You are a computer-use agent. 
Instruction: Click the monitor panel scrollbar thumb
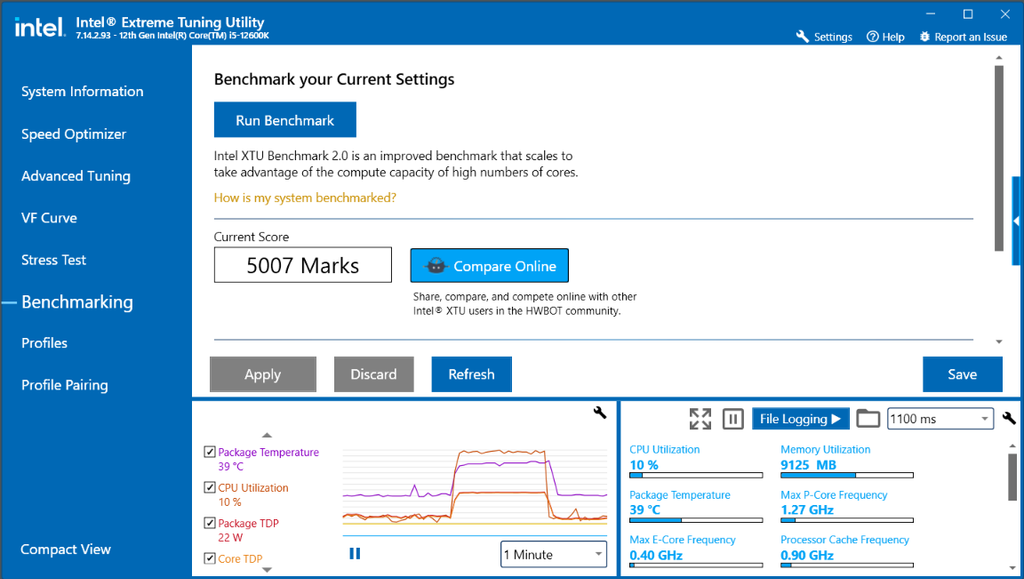1013,477
